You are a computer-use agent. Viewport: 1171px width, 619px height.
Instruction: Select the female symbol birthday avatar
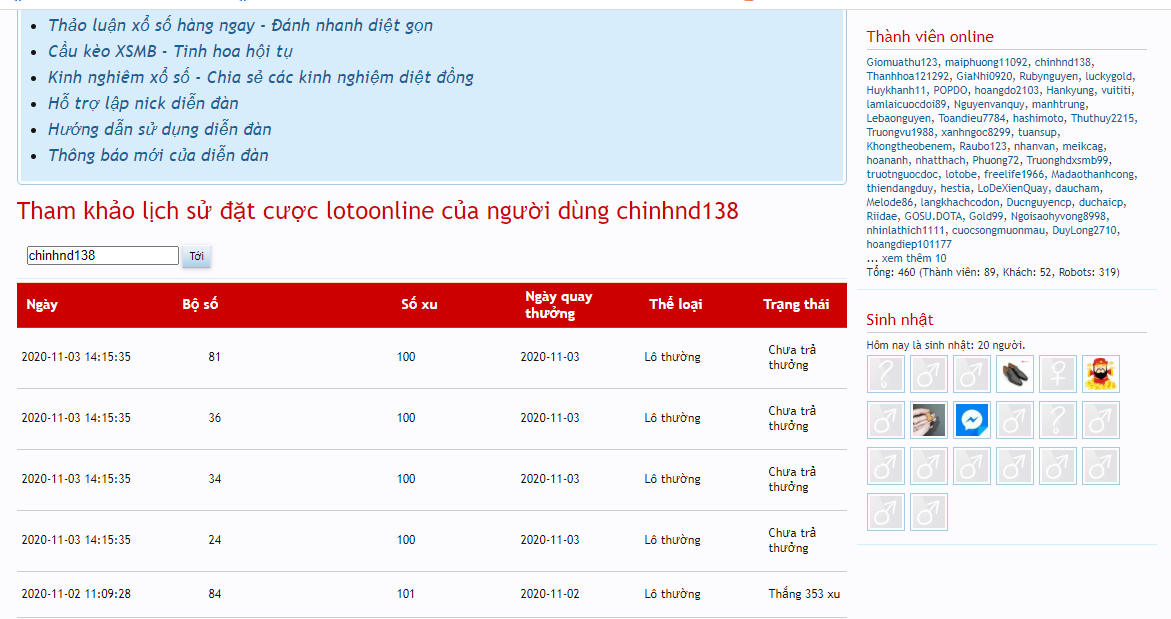(x=1058, y=374)
